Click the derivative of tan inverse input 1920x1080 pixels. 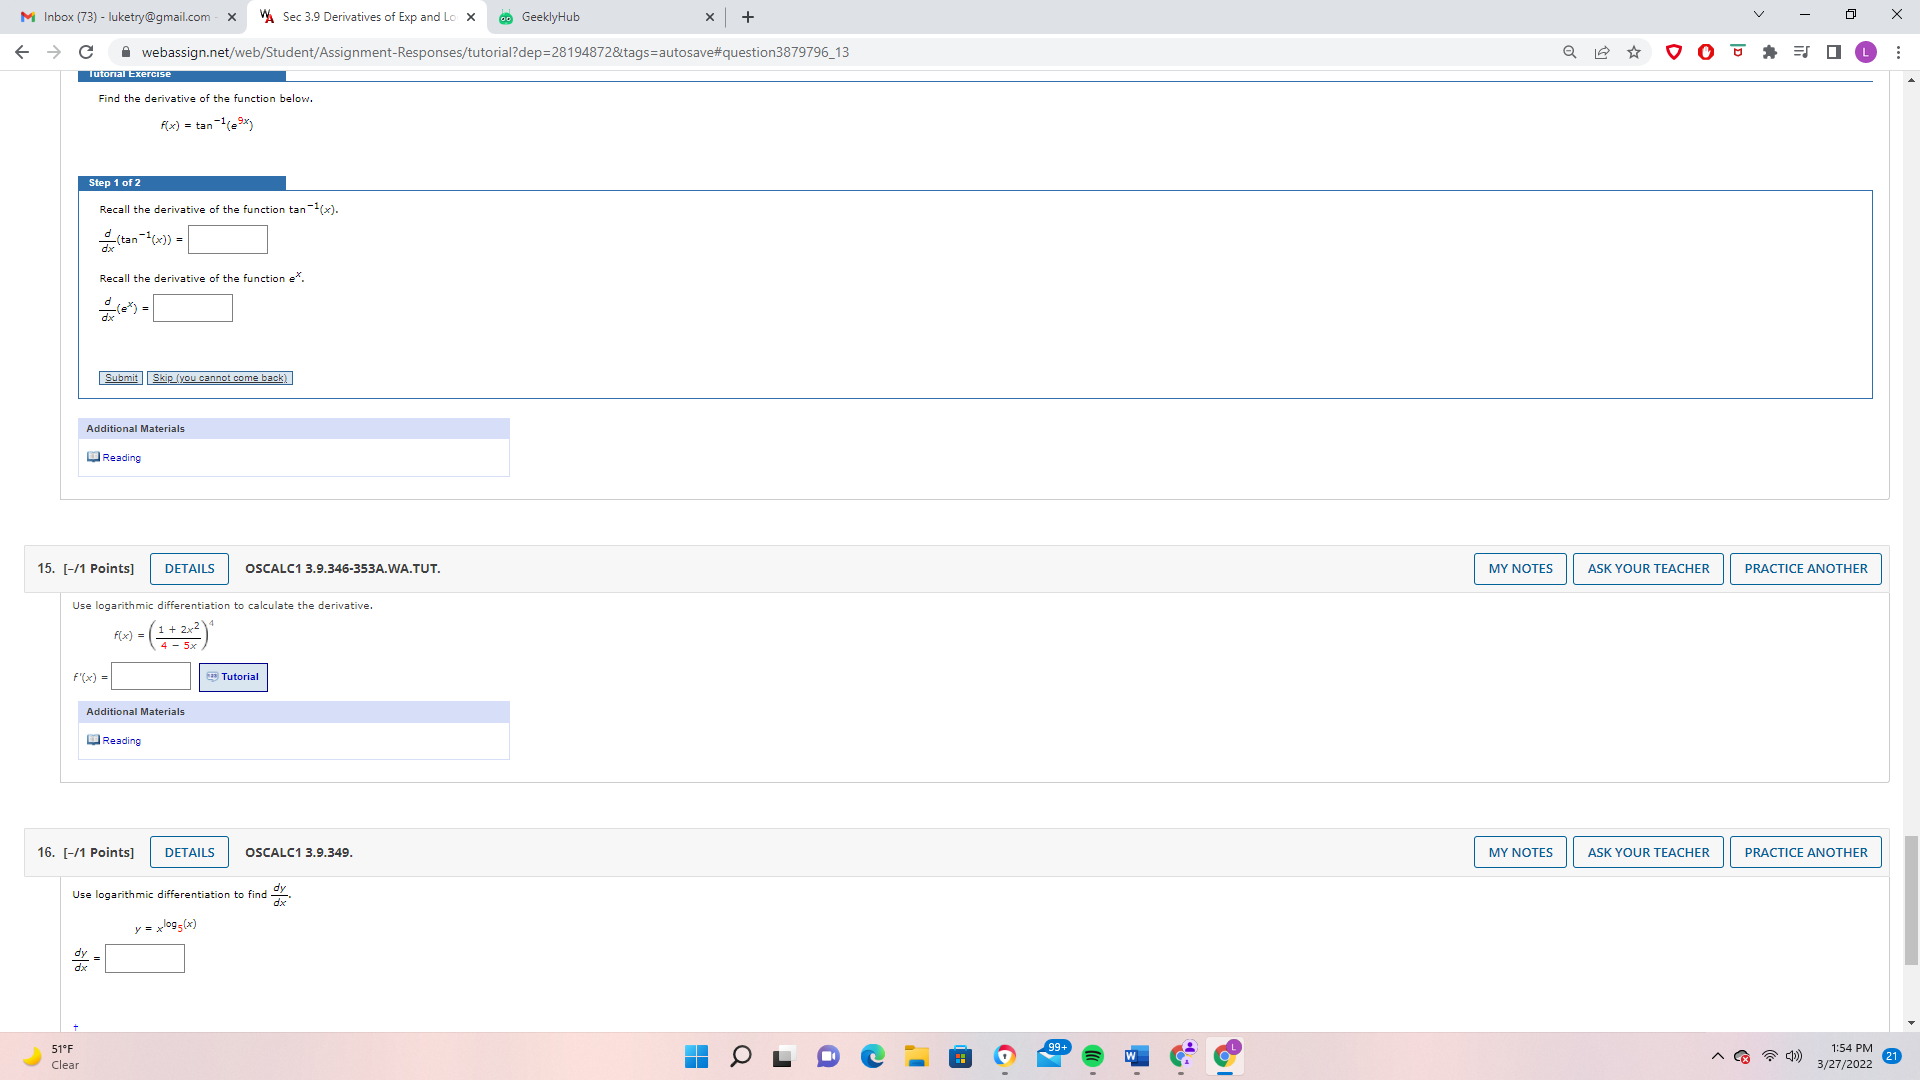point(228,240)
